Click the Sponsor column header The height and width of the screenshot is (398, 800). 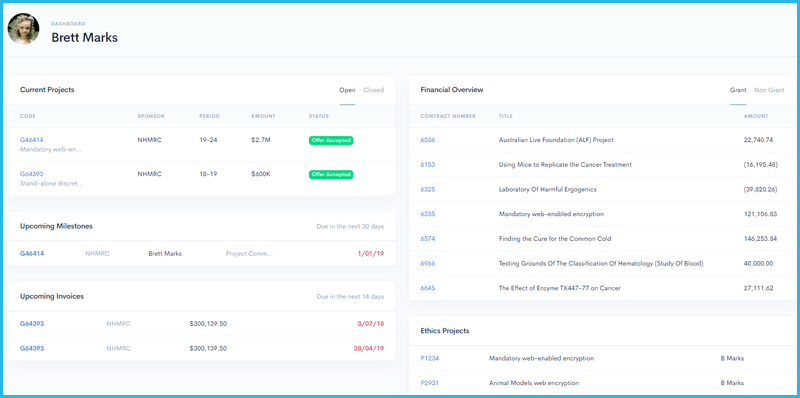click(151, 116)
